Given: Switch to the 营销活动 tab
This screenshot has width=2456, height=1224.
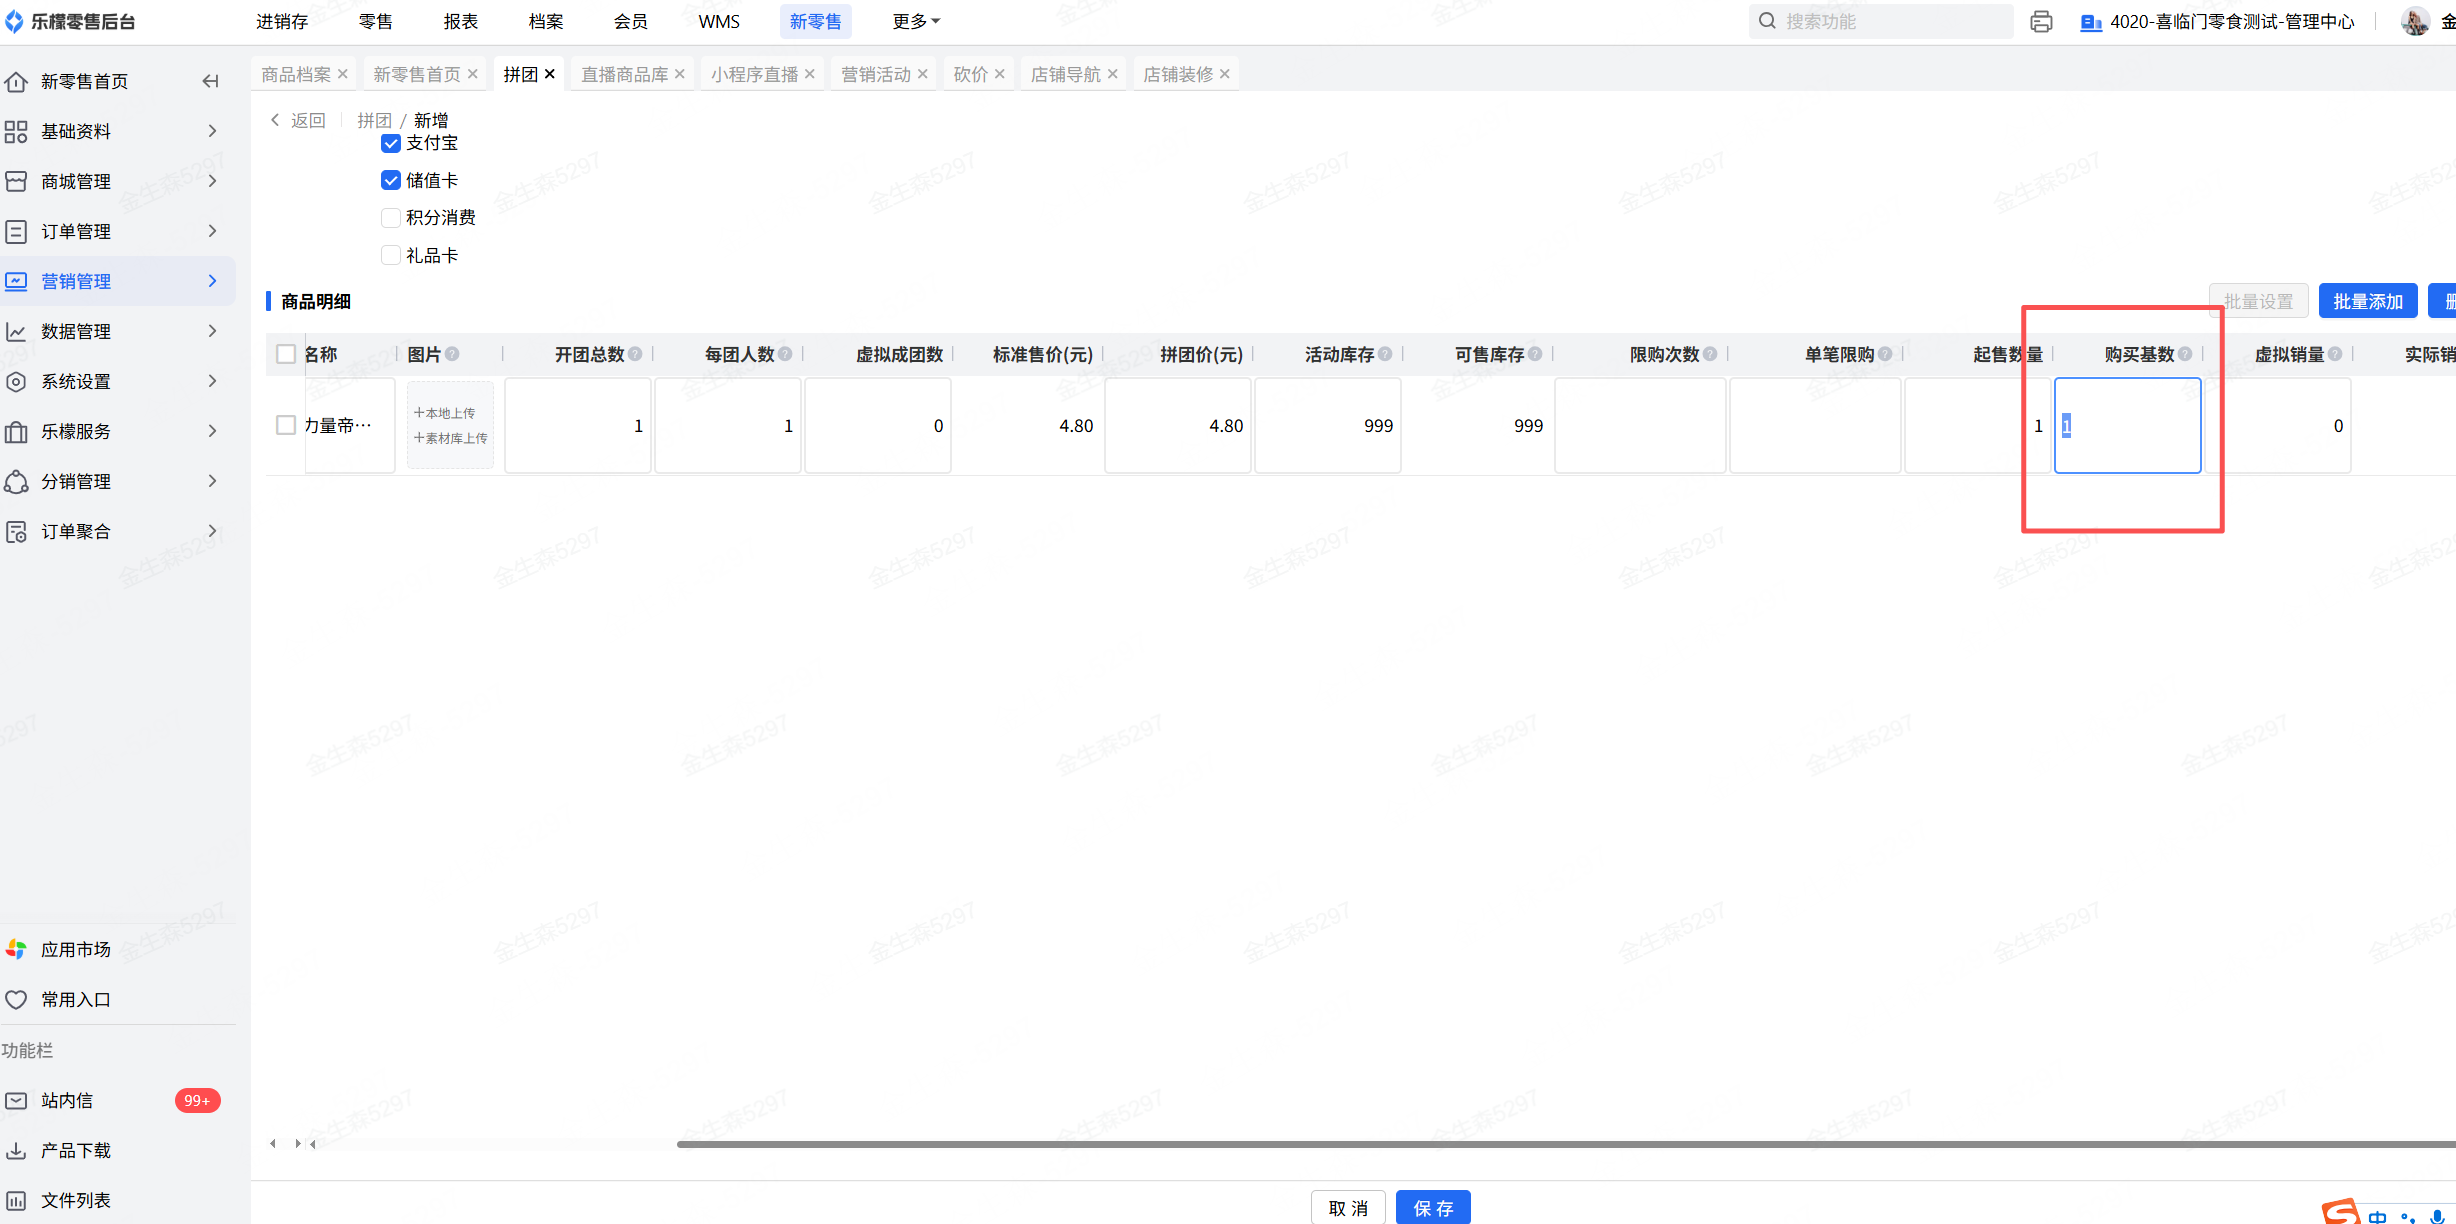Looking at the screenshot, I should click(x=875, y=74).
